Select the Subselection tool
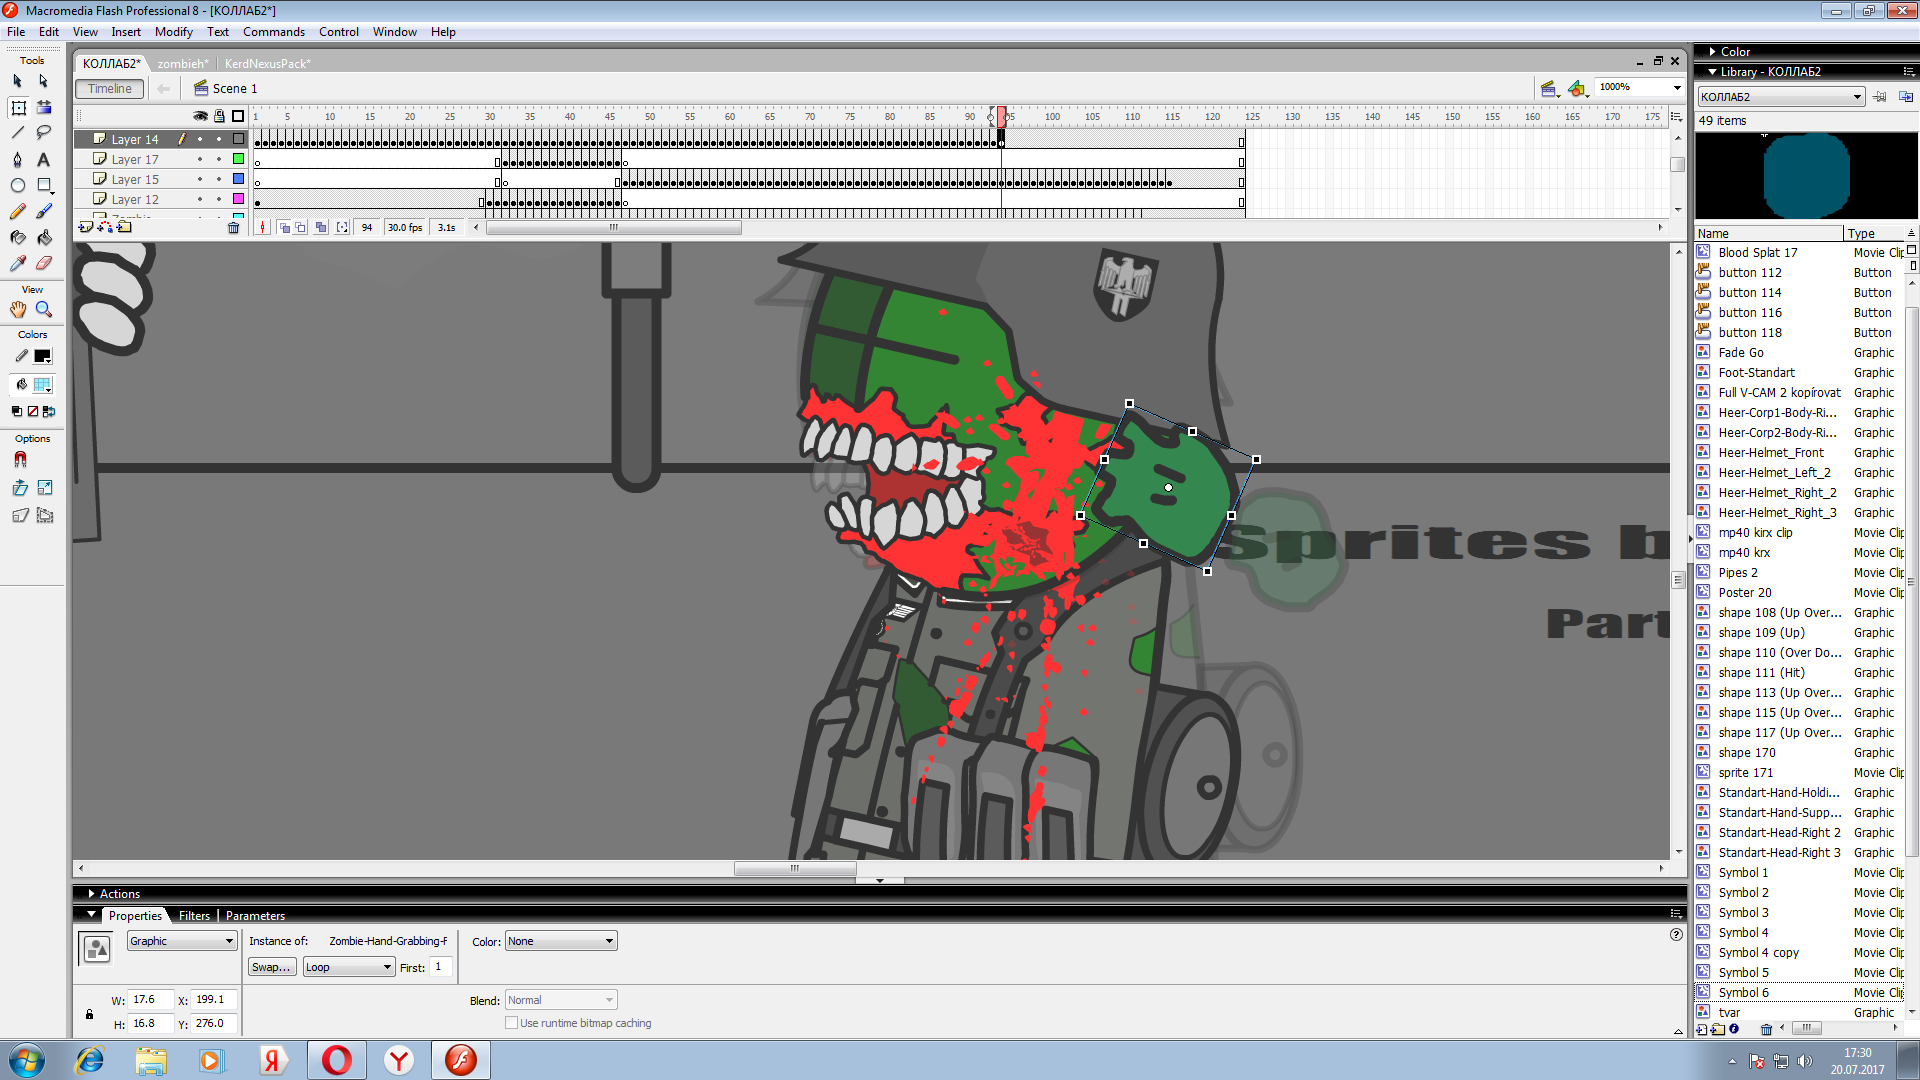1920x1080 pixels. [x=43, y=81]
